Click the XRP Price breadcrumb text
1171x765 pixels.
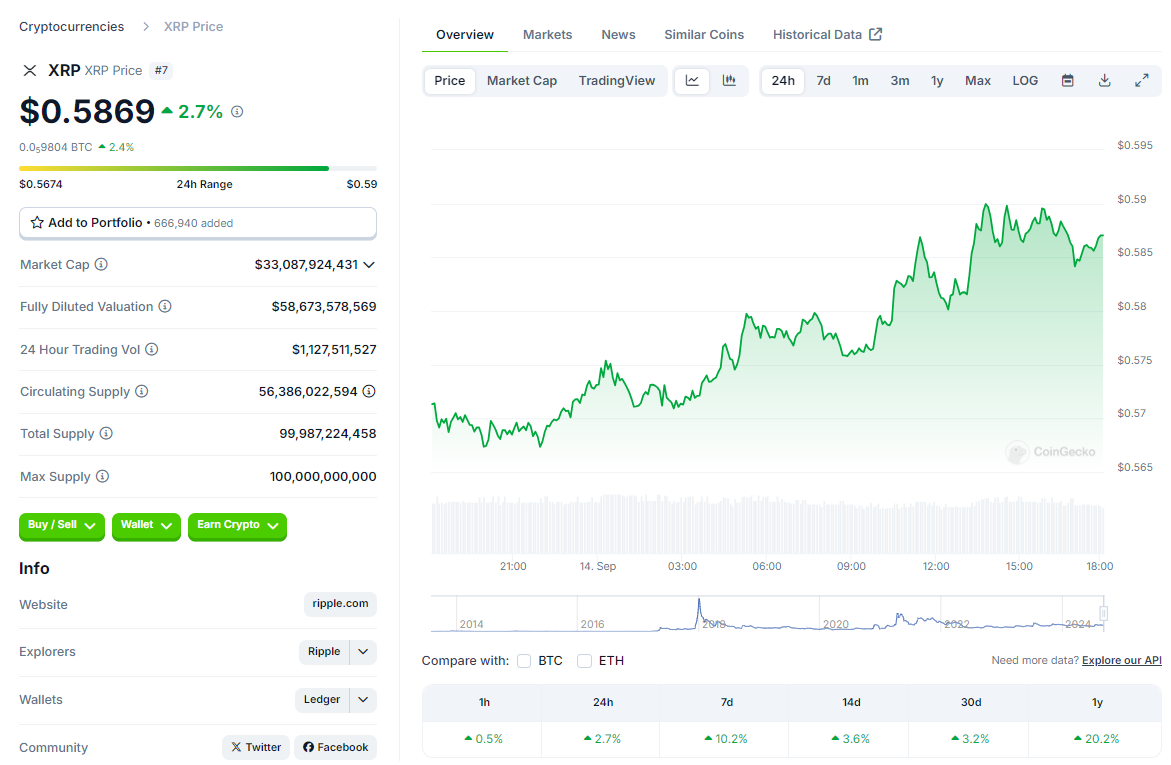click(193, 27)
